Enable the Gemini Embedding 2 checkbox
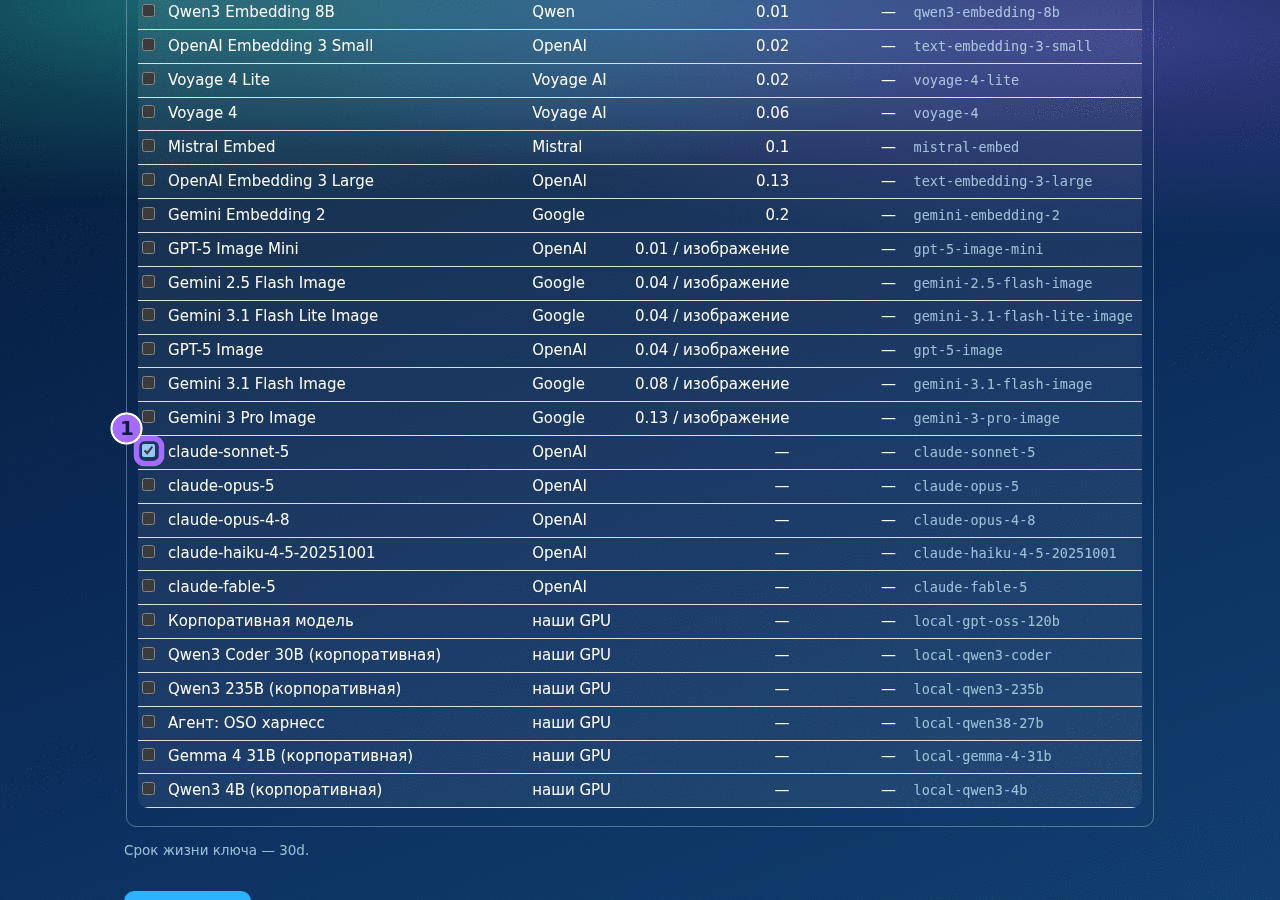This screenshot has height=900, width=1280. click(x=149, y=214)
